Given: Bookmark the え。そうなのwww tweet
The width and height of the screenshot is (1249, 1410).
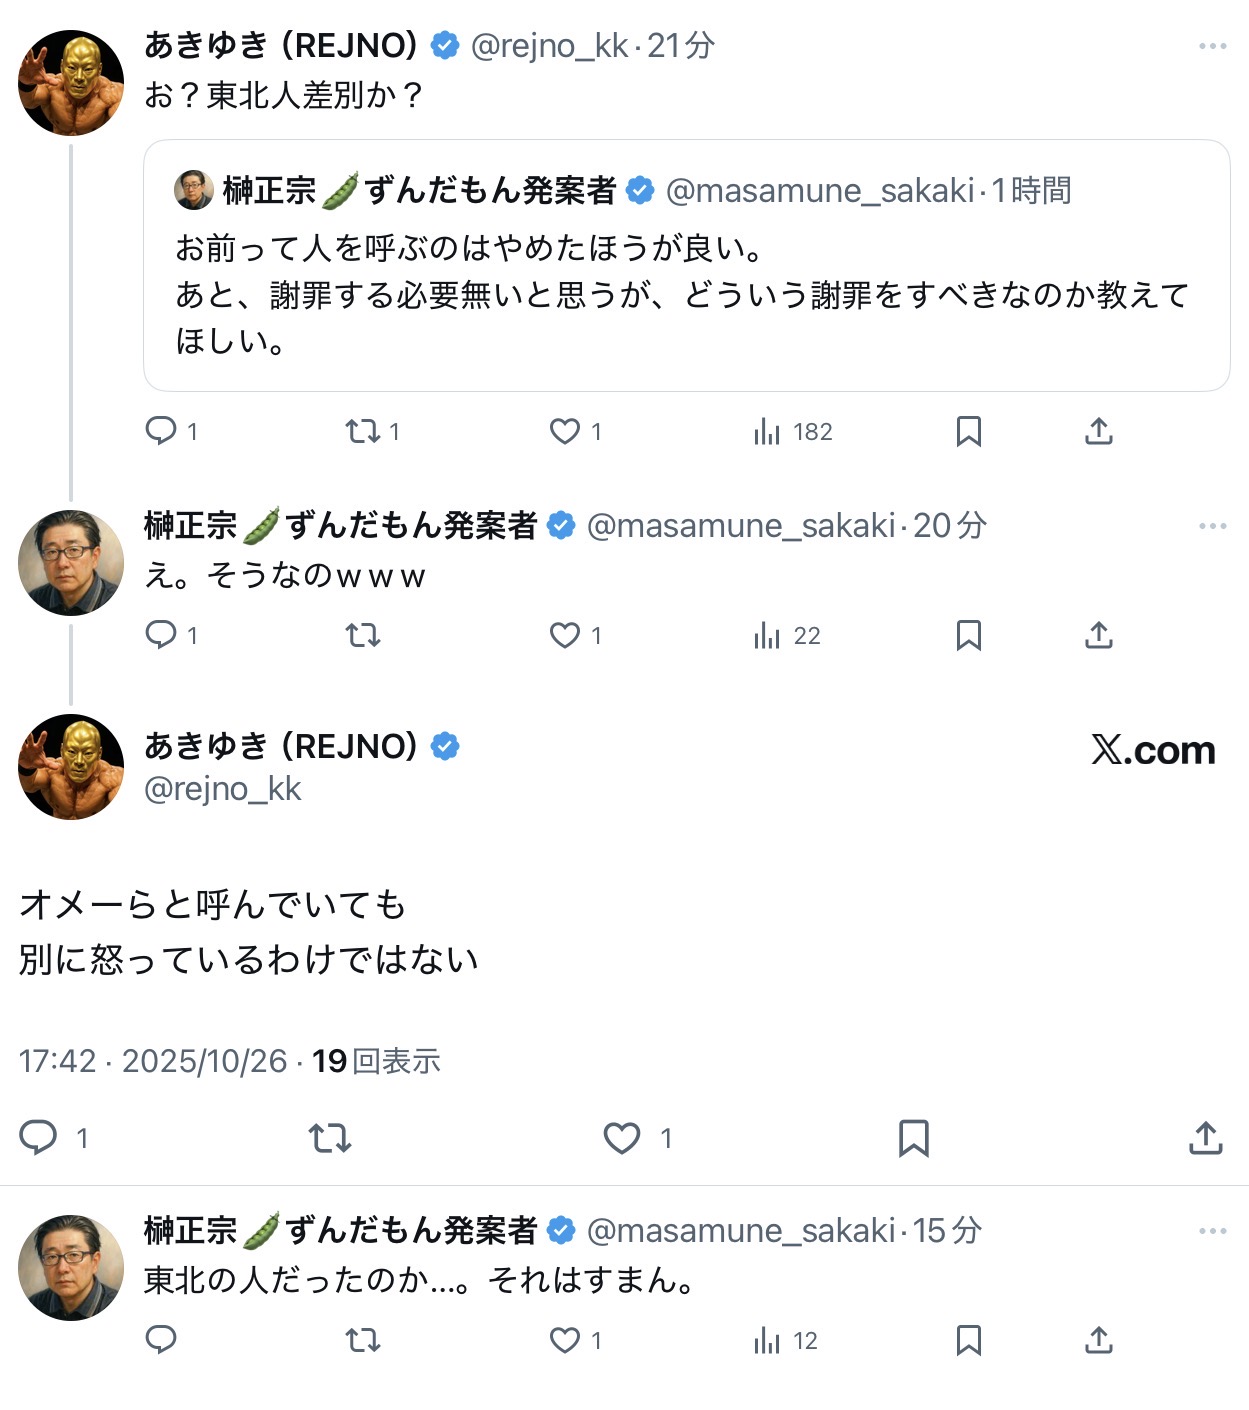Looking at the screenshot, I should (968, 635).
